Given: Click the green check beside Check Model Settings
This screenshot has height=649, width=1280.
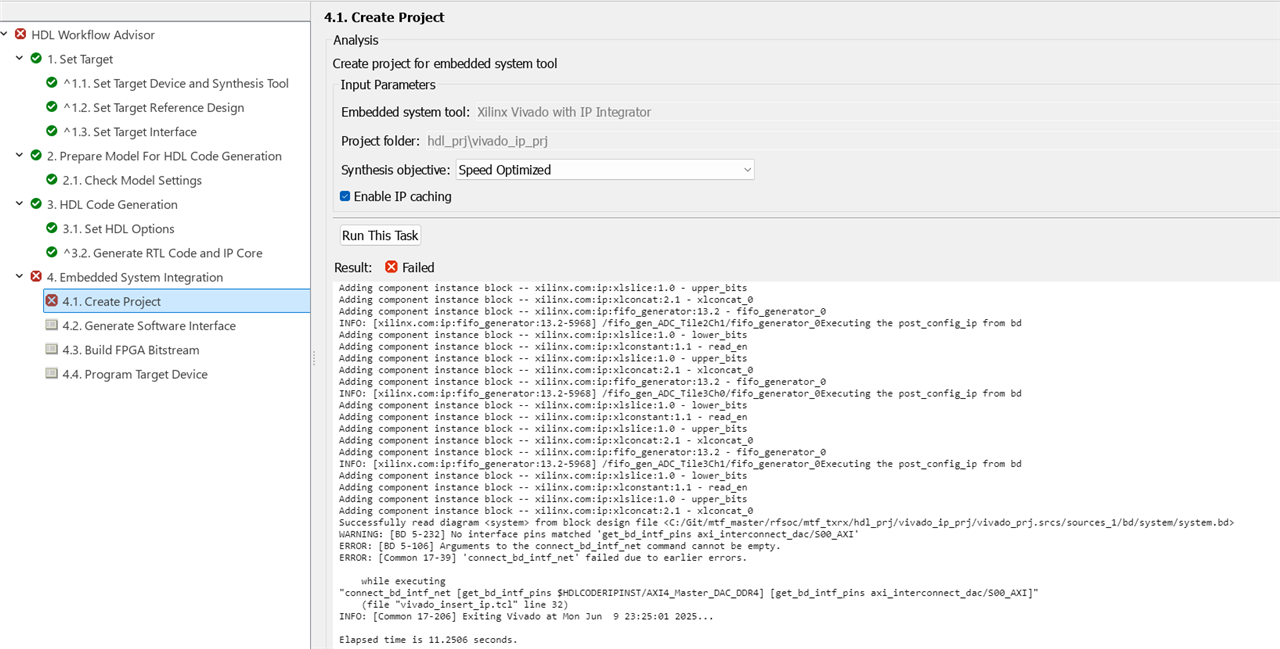Looking at the screenshot, I should point(52,180).
